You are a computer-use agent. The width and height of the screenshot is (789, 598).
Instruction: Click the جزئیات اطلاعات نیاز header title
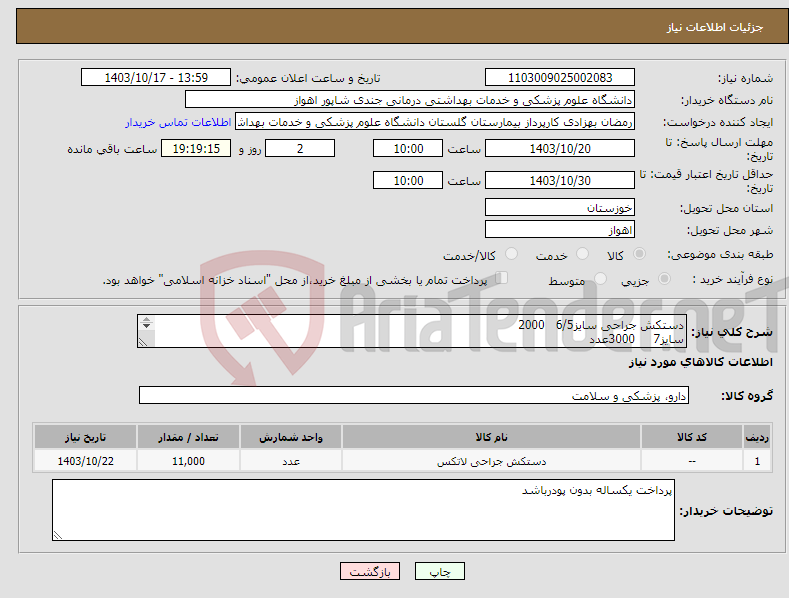coord(715,27)
